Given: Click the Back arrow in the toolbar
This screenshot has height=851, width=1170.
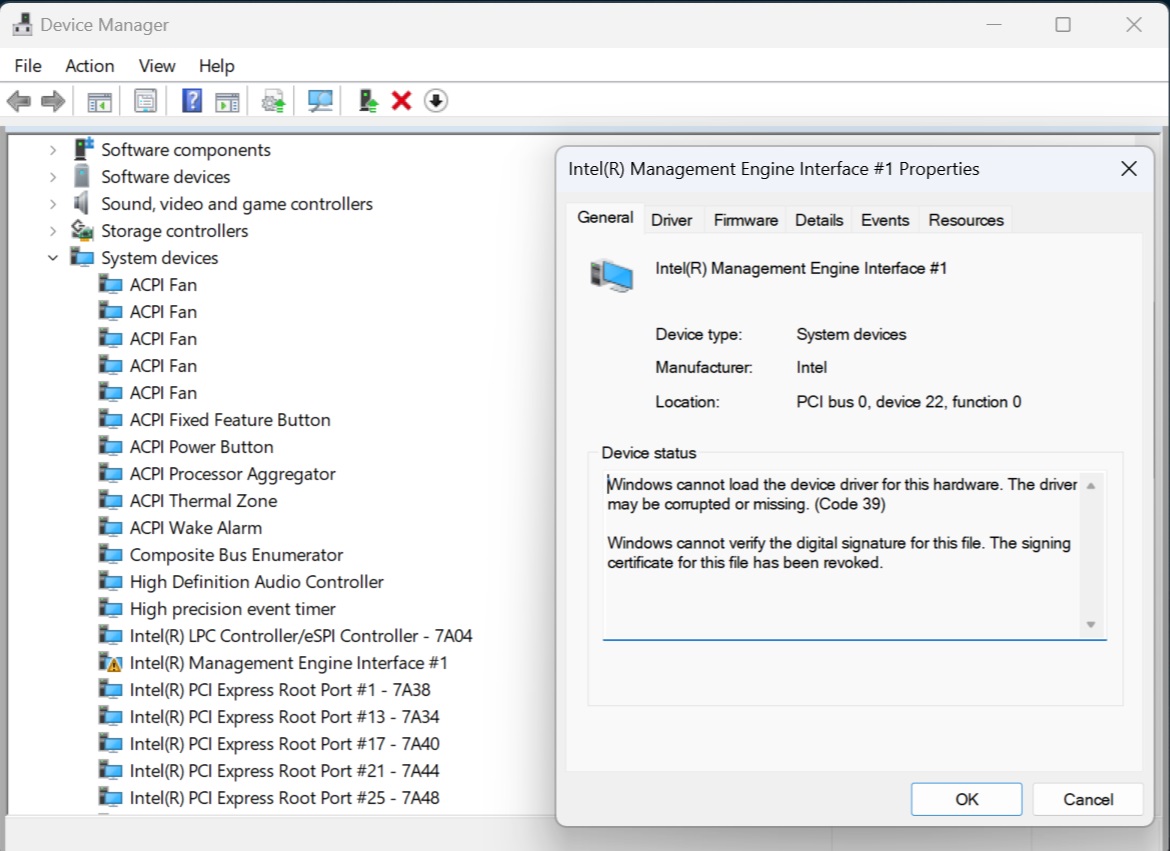Looking at the screenshot, I should tap(19, 101).
